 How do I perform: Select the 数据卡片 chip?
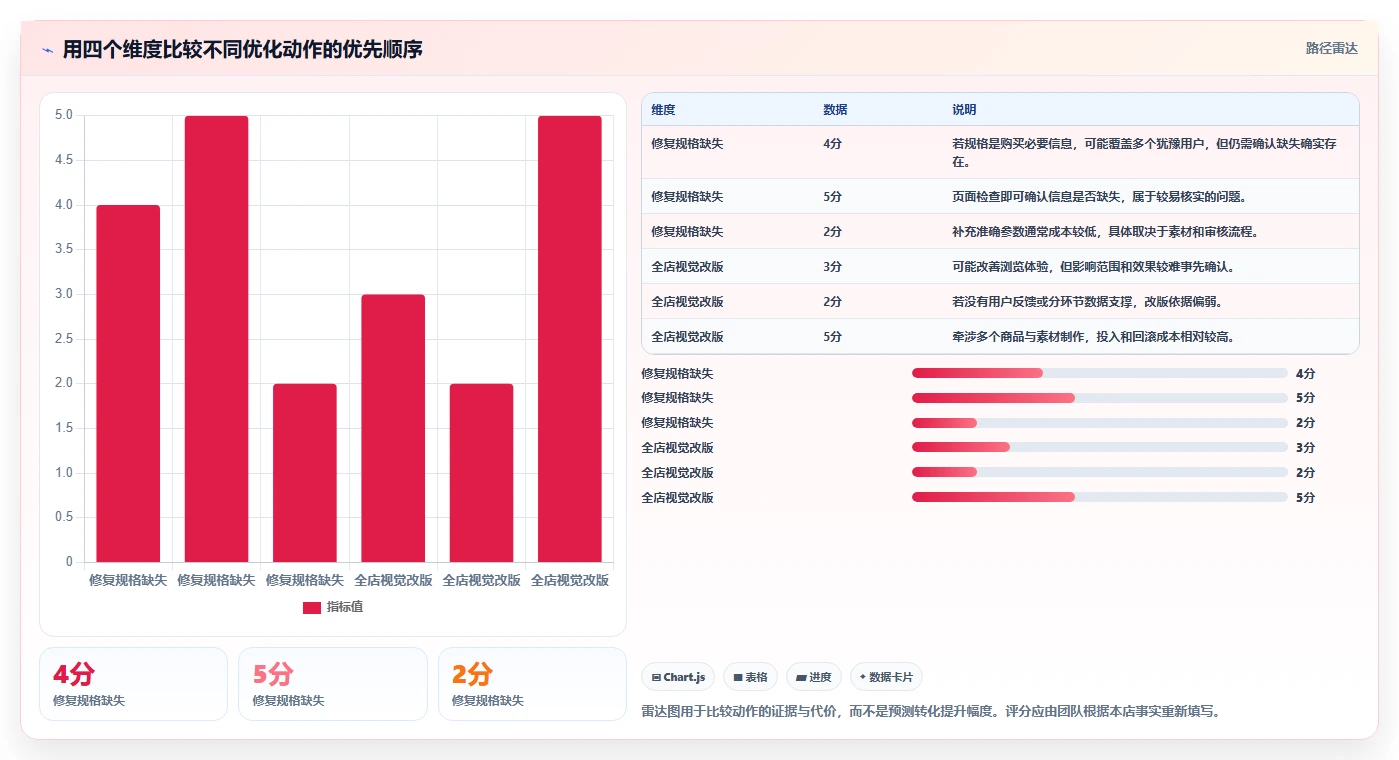pyautogui.click(x=886, y=677)
